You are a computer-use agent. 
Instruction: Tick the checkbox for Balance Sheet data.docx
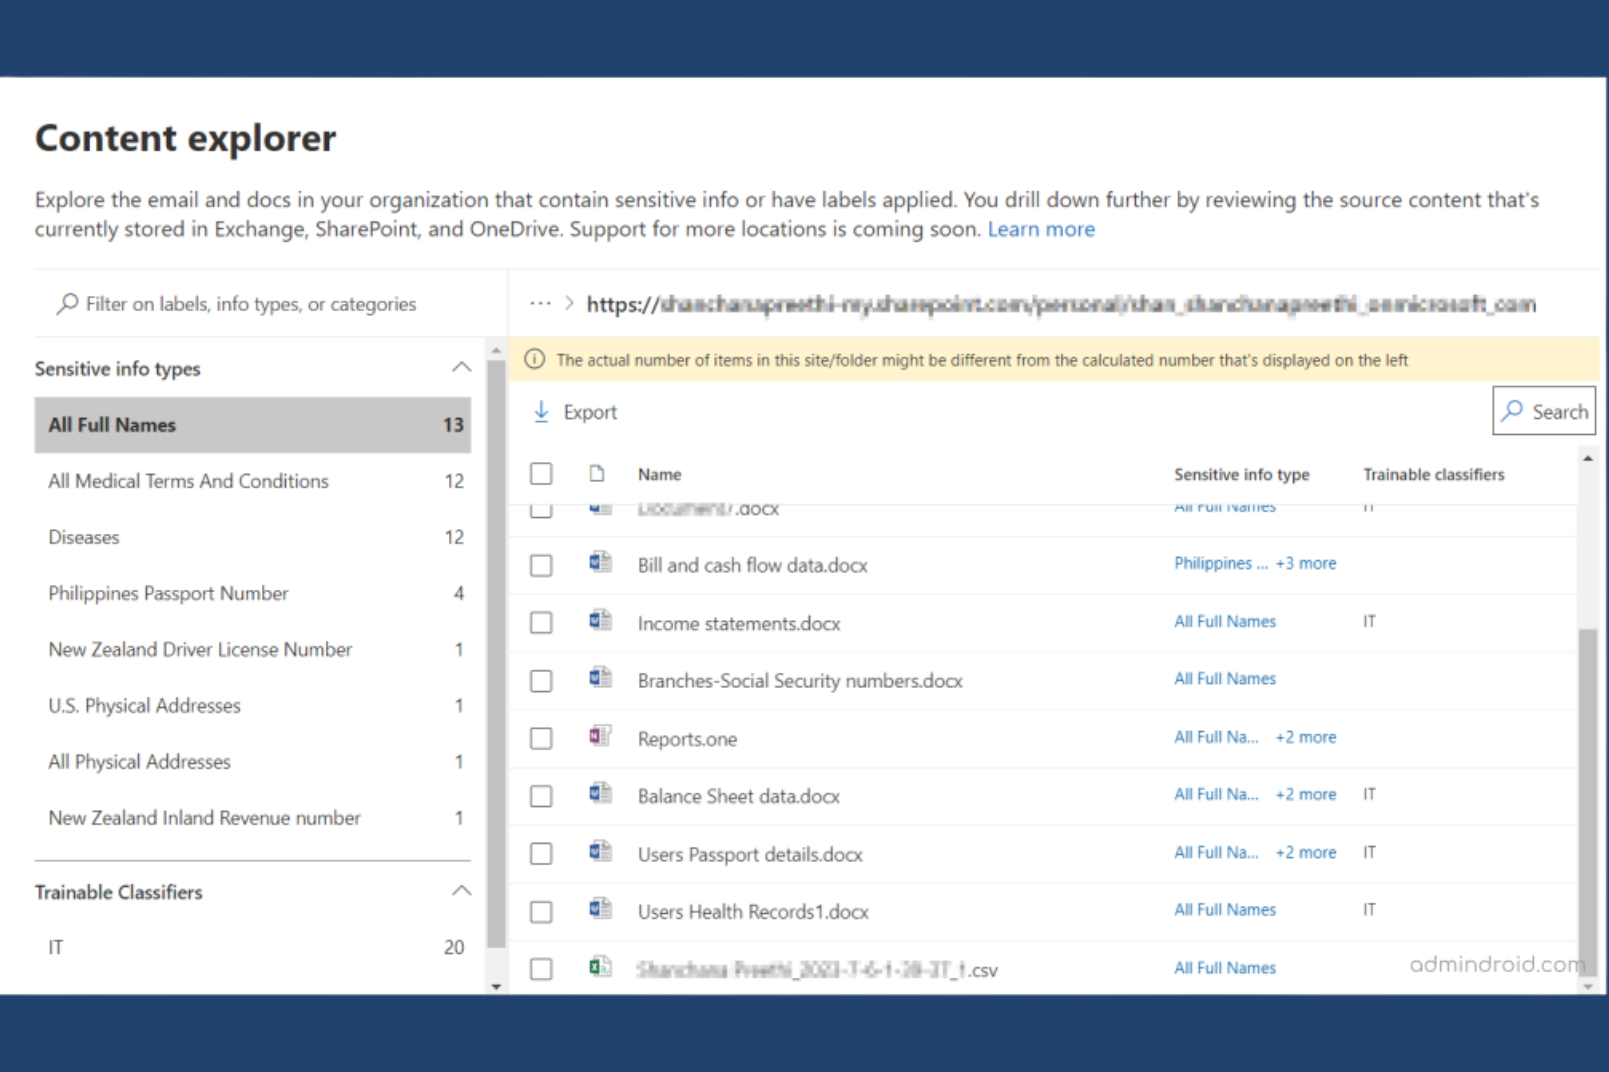(541, 796)
